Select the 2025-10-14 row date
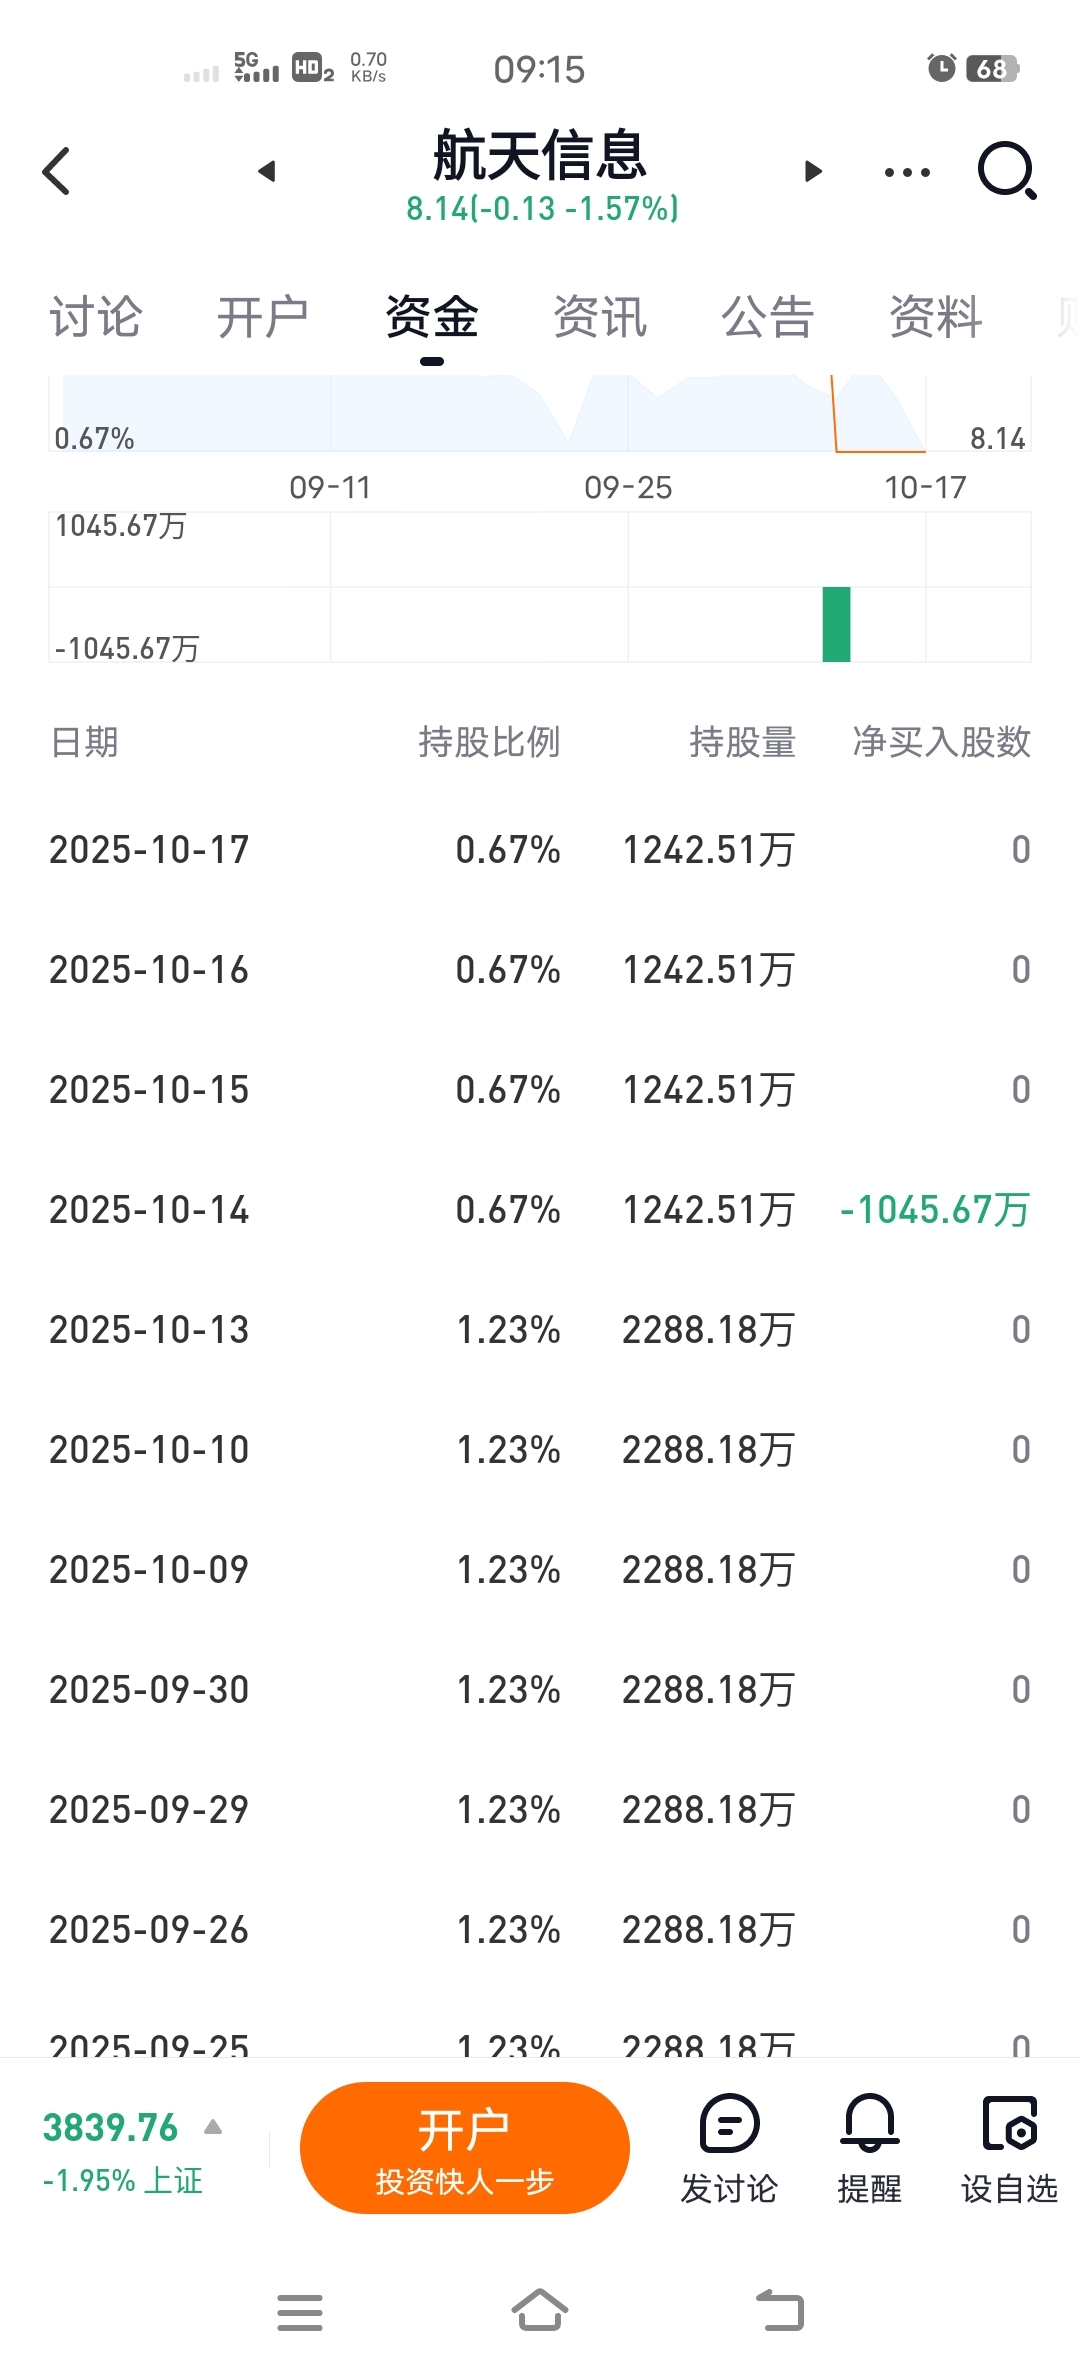The height and width of the screenshot is (2376, 1080). [x=149, y=1210]
